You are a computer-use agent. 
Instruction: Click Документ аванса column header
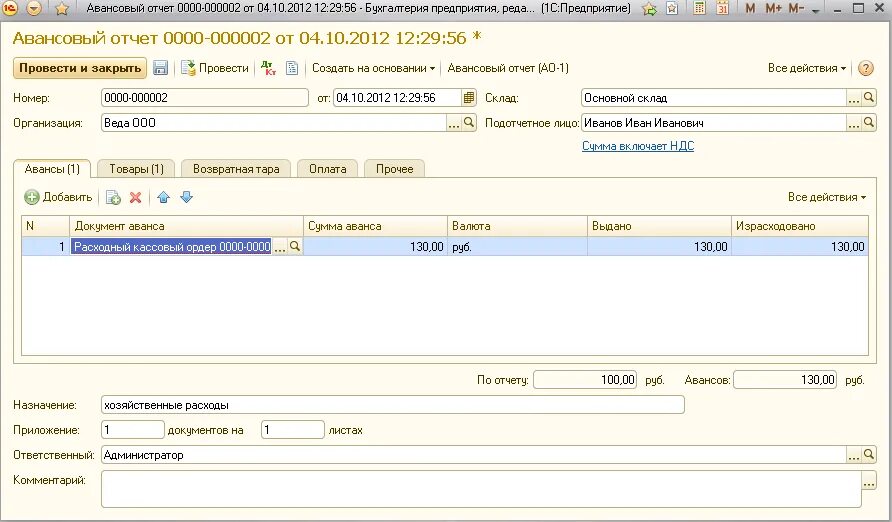(x=187, y=226)
